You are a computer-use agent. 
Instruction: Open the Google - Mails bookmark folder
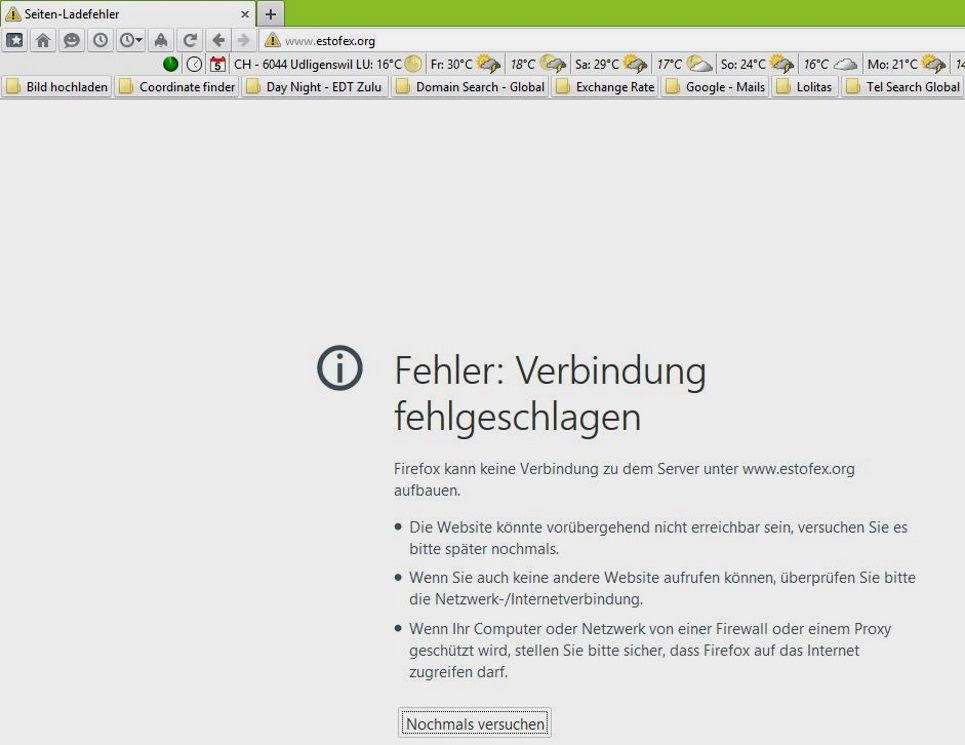coord(715,87)
